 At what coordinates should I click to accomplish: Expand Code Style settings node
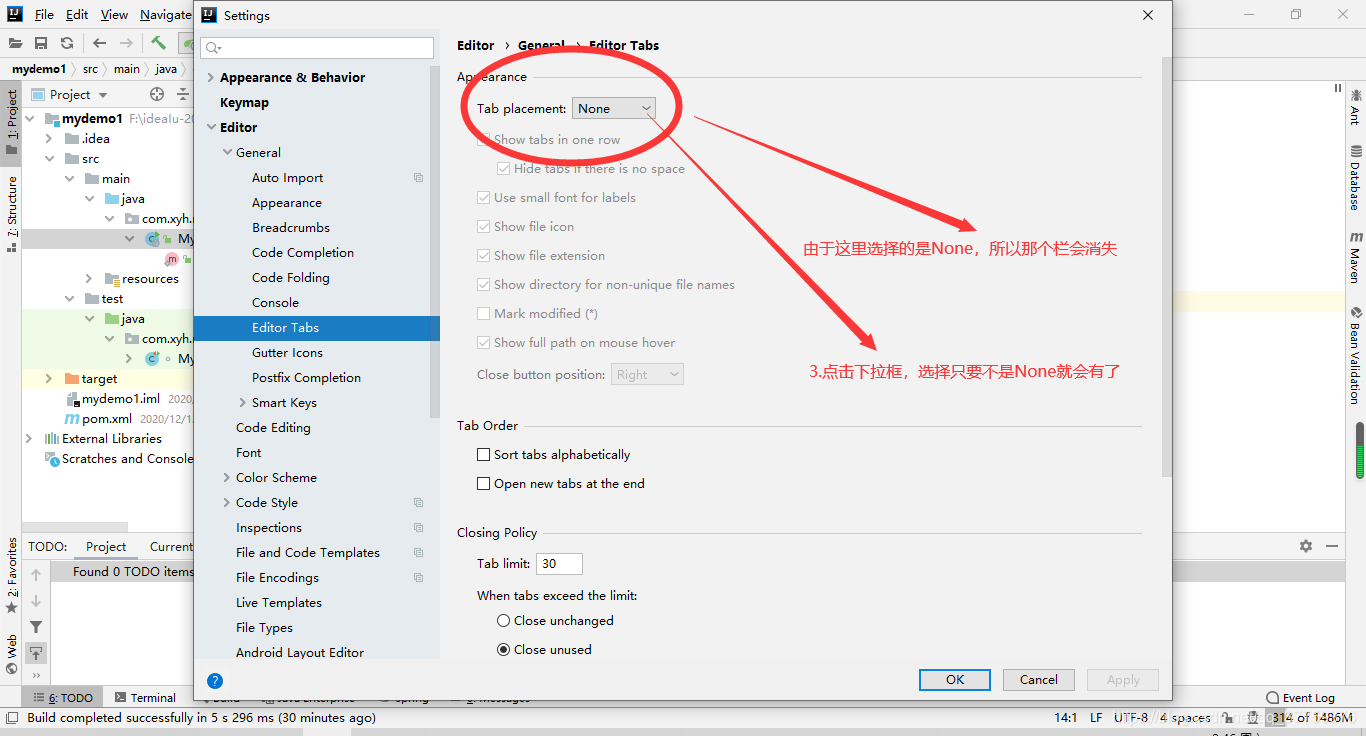coord(227,503)
